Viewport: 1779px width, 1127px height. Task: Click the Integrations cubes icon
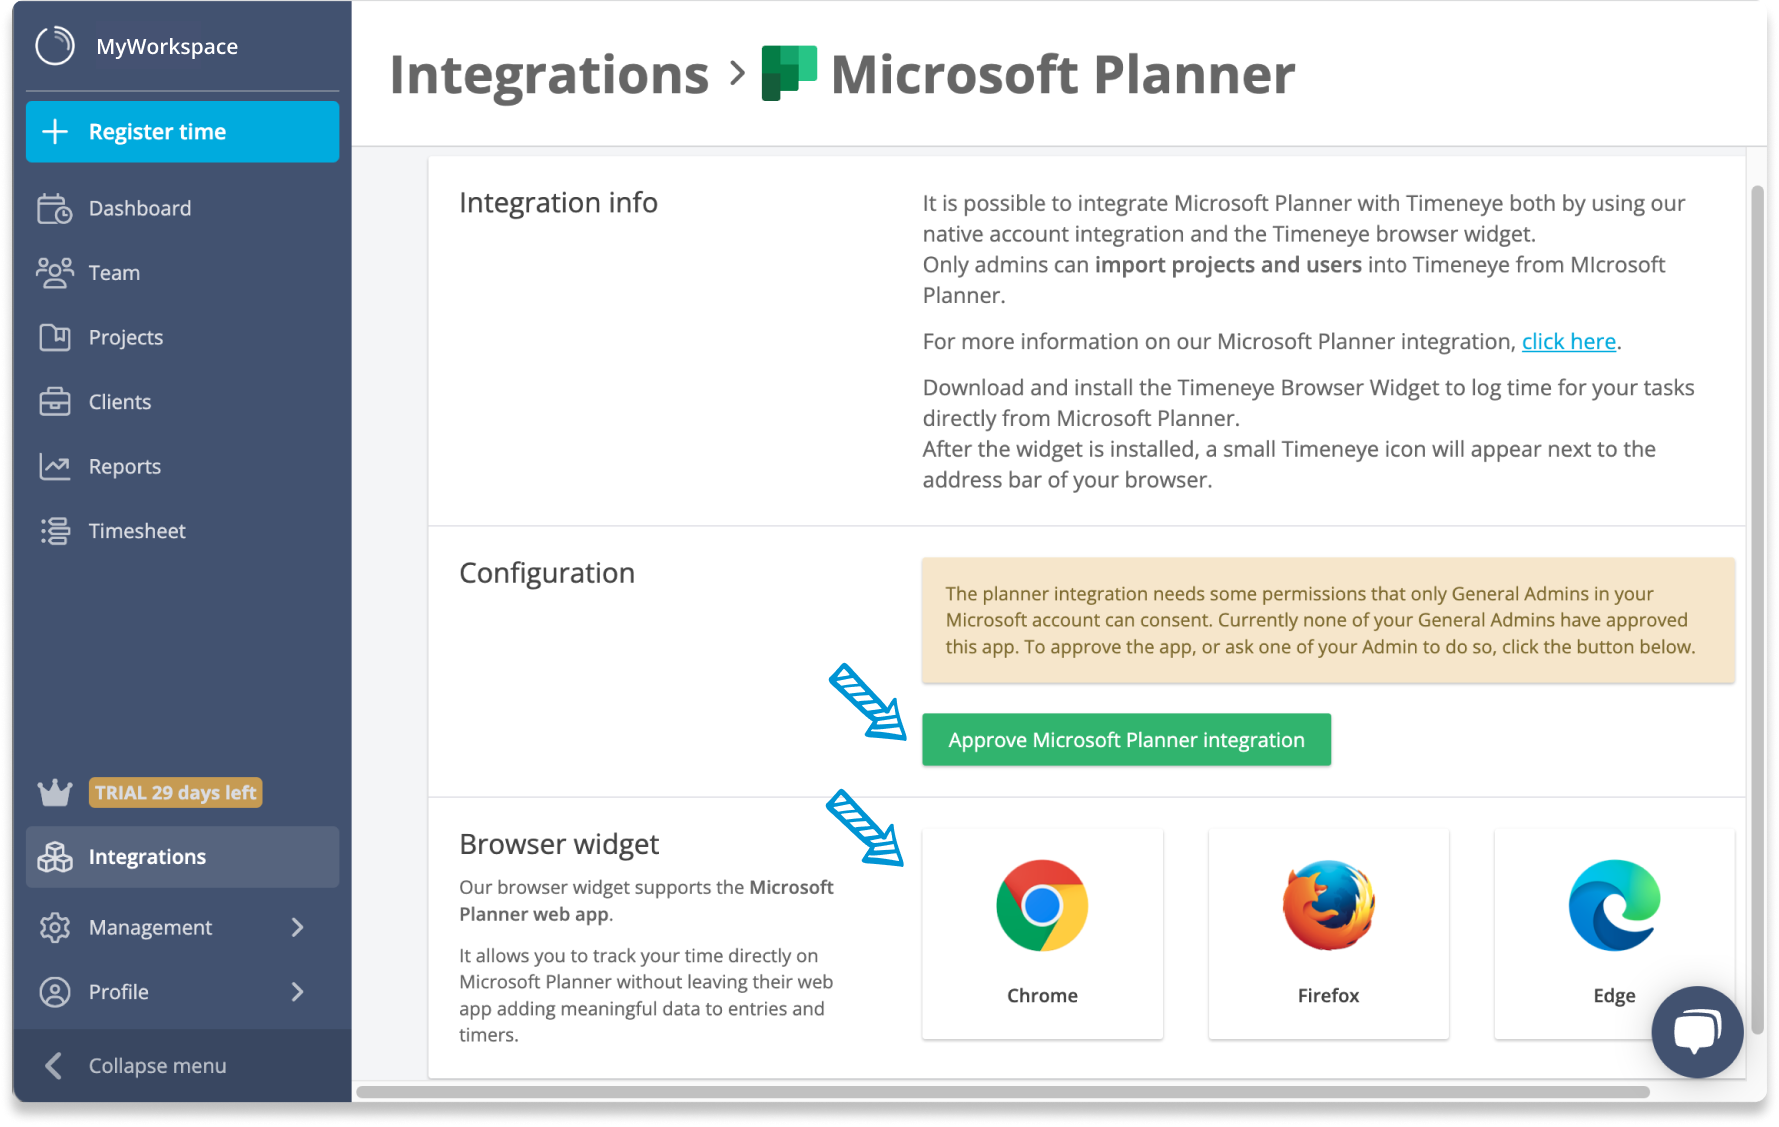coord(55,857)
